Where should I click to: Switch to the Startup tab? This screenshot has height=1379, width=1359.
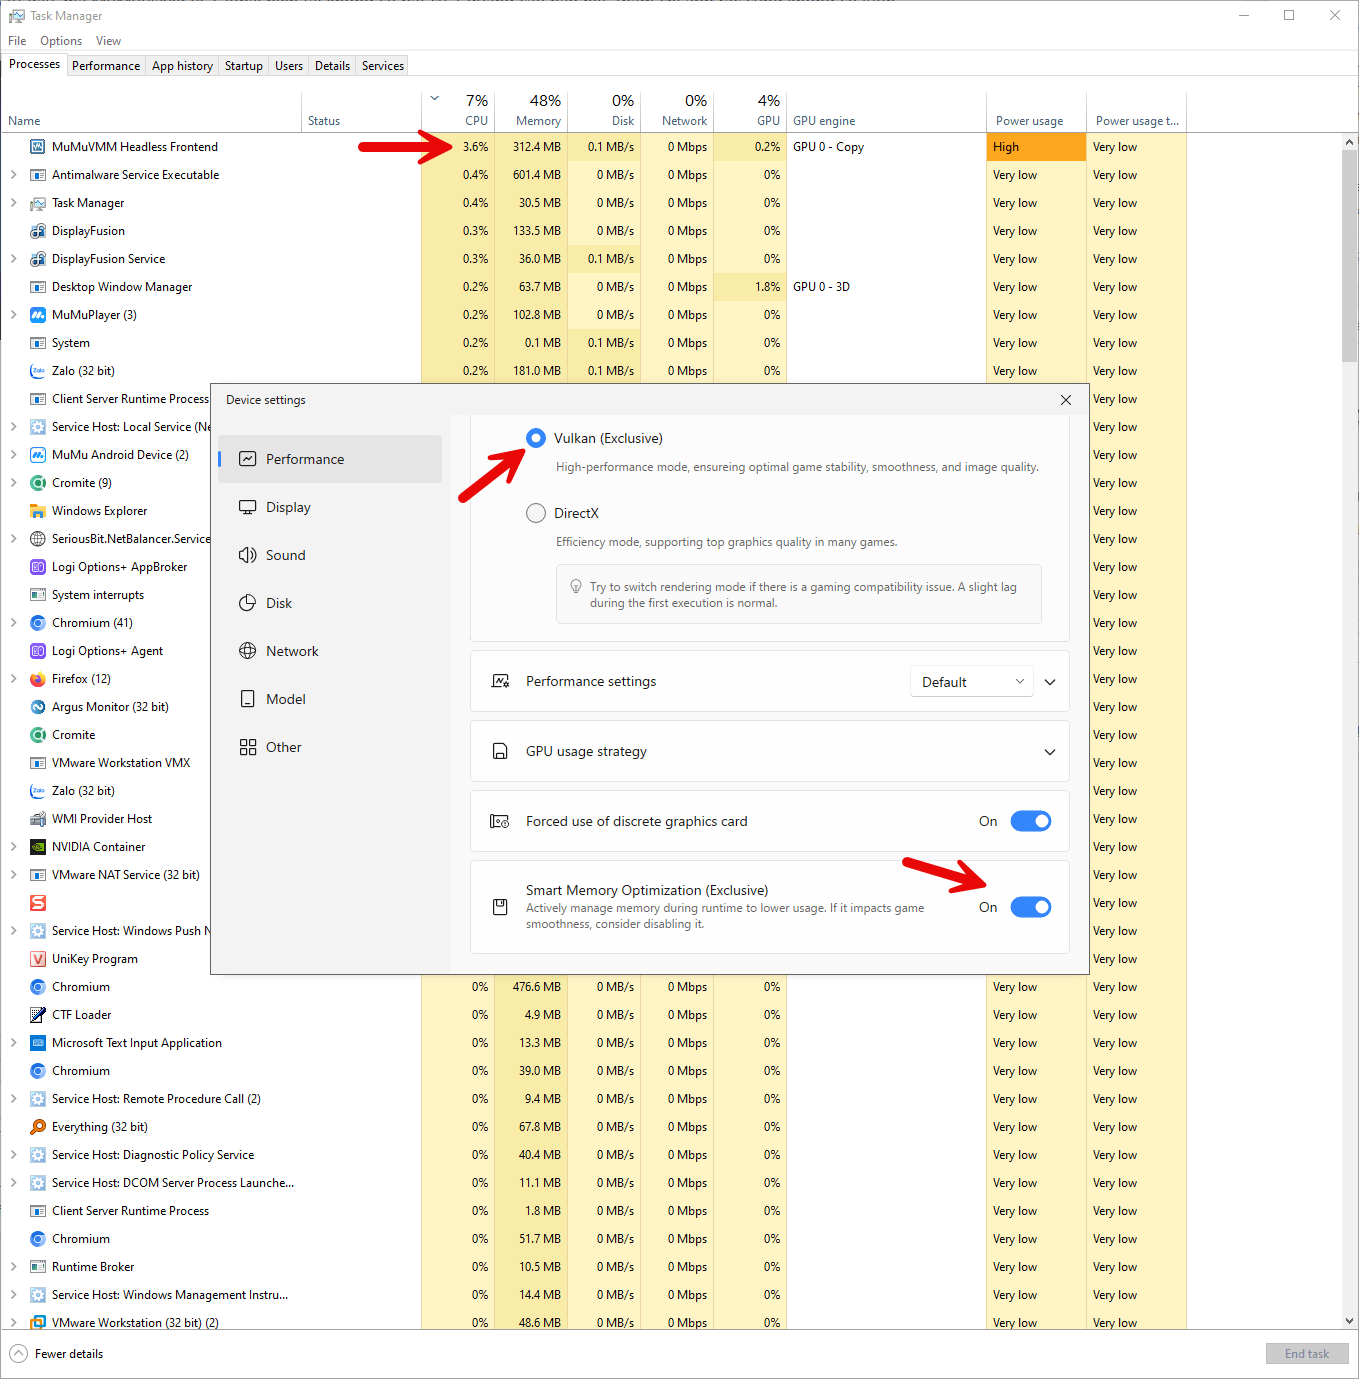244,66
